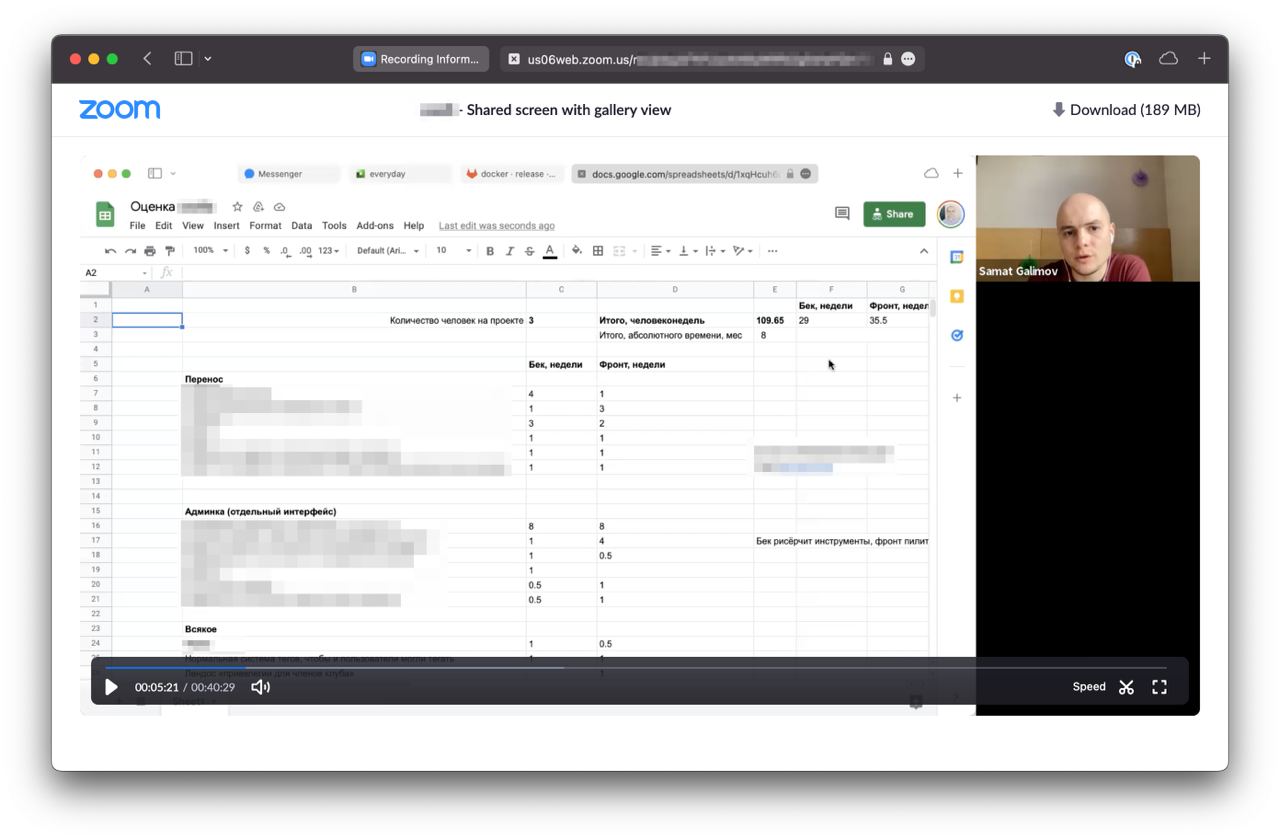Select the us06web.zoom.us address bar
Viewport: 1280px width, 839px height.
[711, 59]
